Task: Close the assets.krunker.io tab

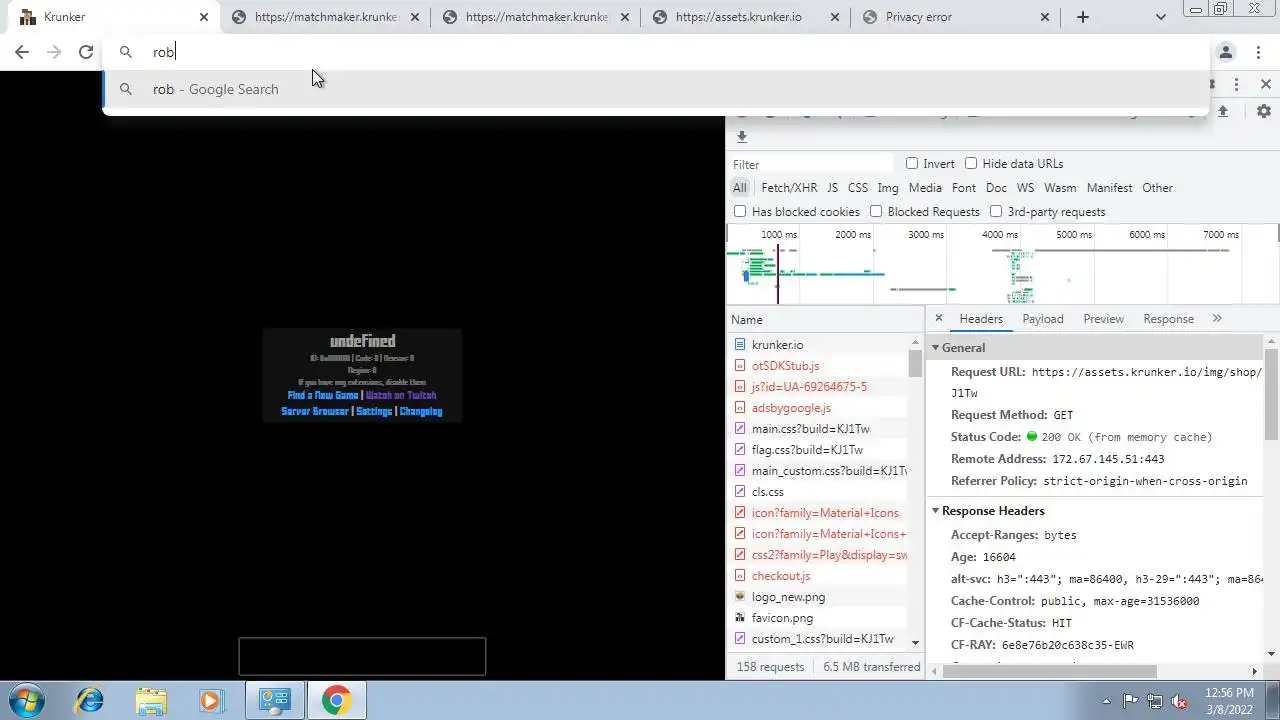Action: (835, 17)
